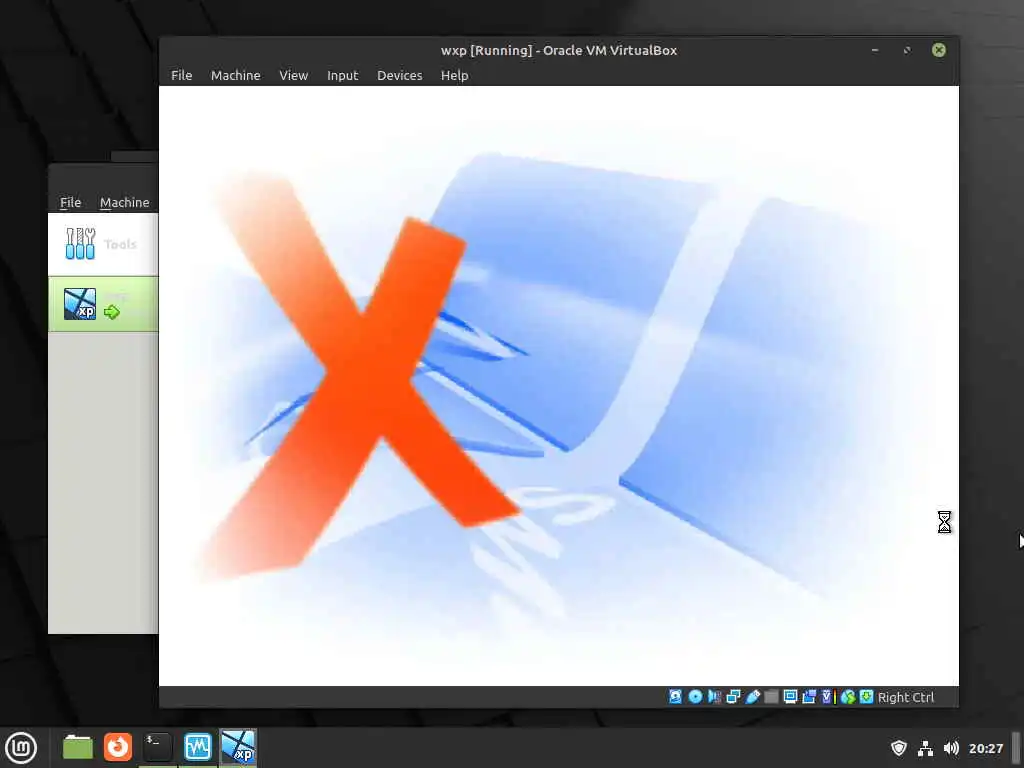The height and width of the screenshot is (768, 1024).
Task: Click the Right Ctrl host key label
Action: 906,697
